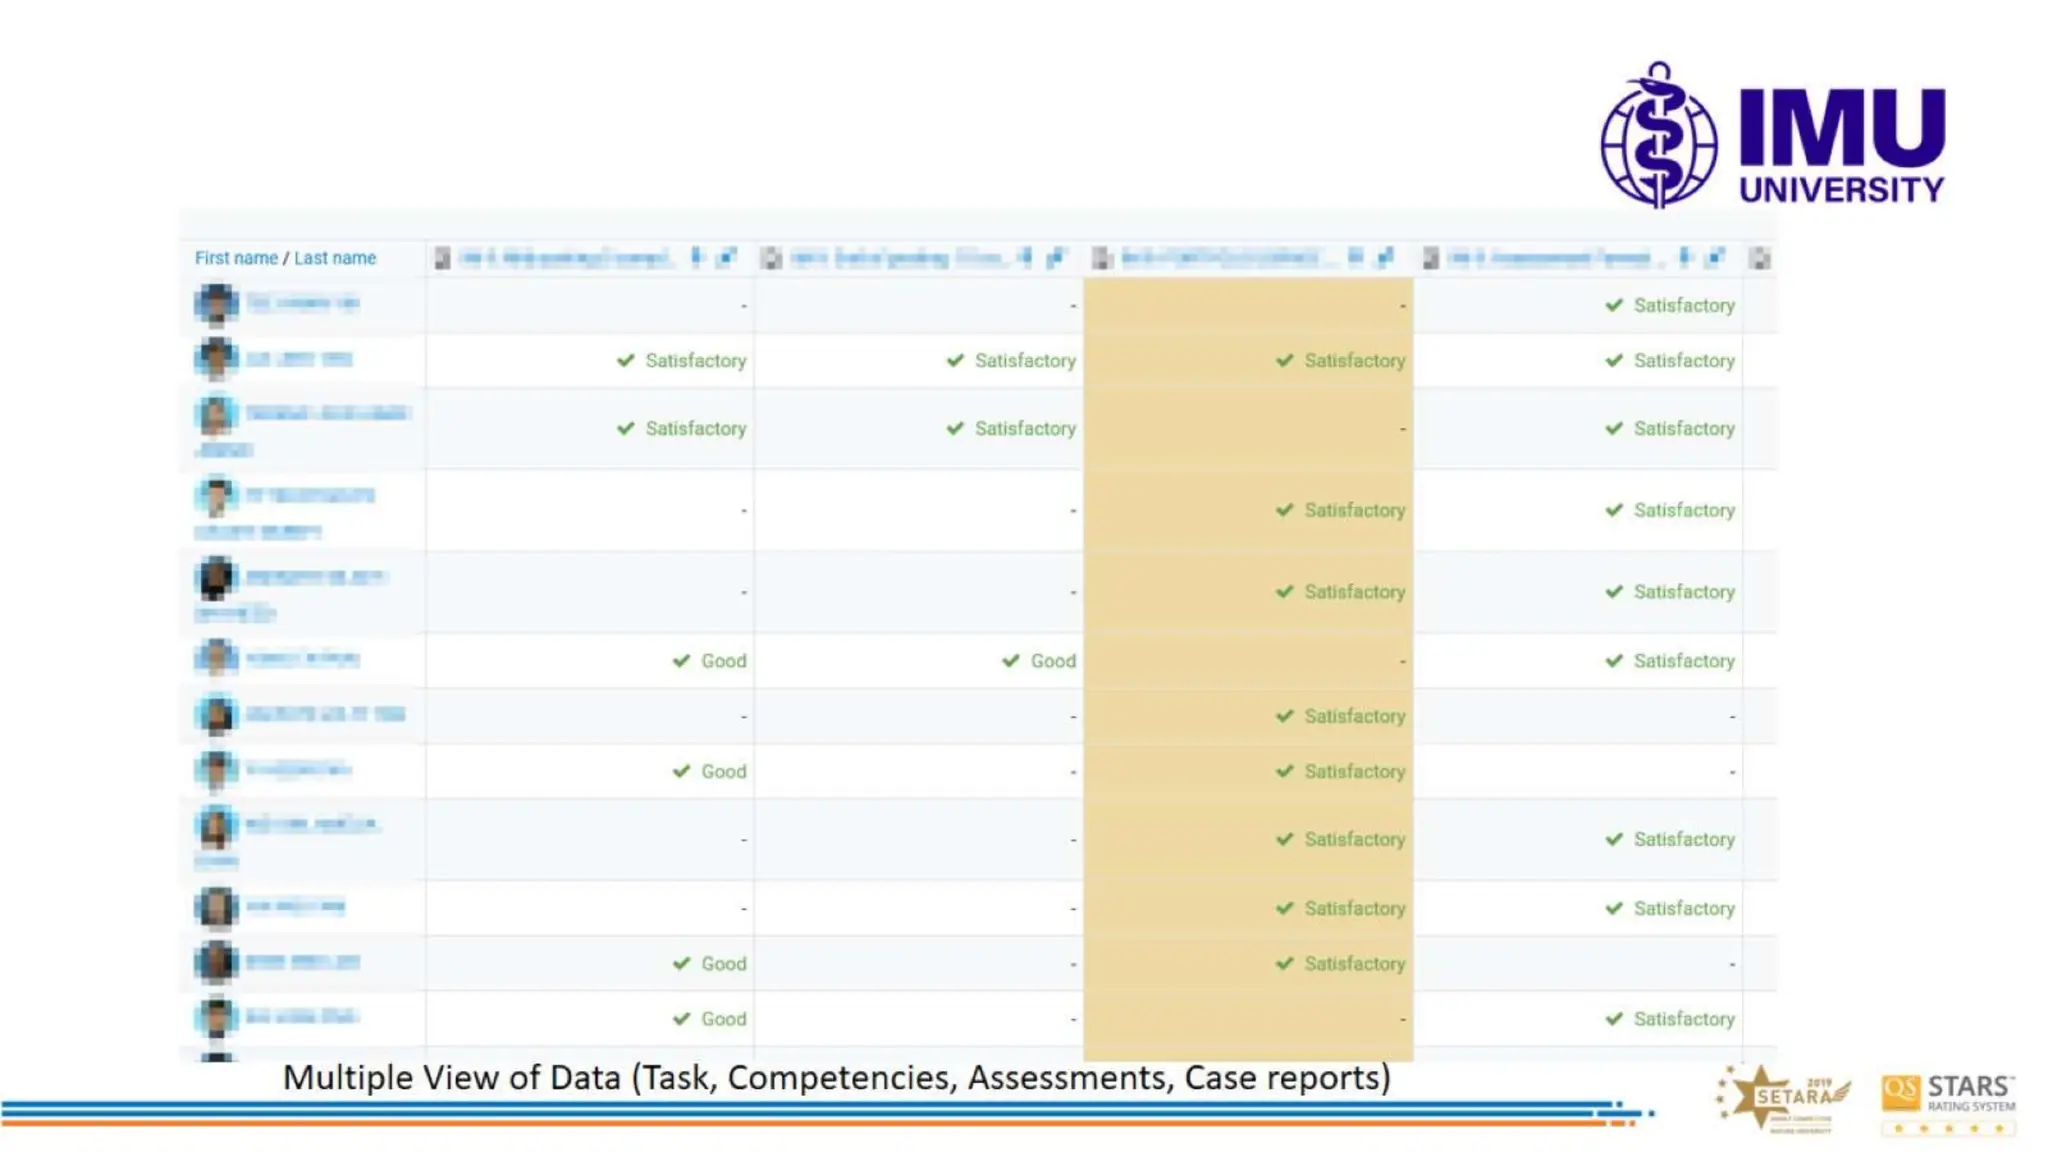Click expand icon in fourth grade column header
The height and width of the screenshot is (1152, 2048).
point(1715,257)
